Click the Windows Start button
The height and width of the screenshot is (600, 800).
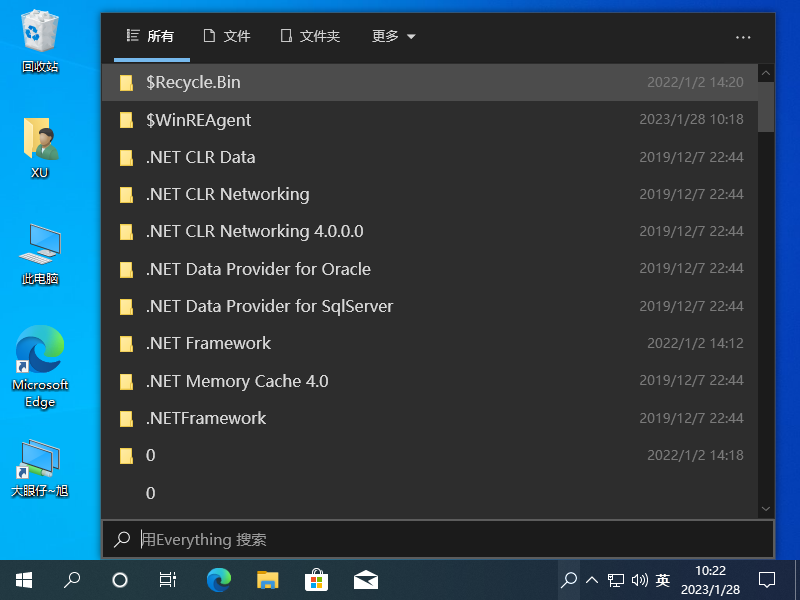(23, 580)
